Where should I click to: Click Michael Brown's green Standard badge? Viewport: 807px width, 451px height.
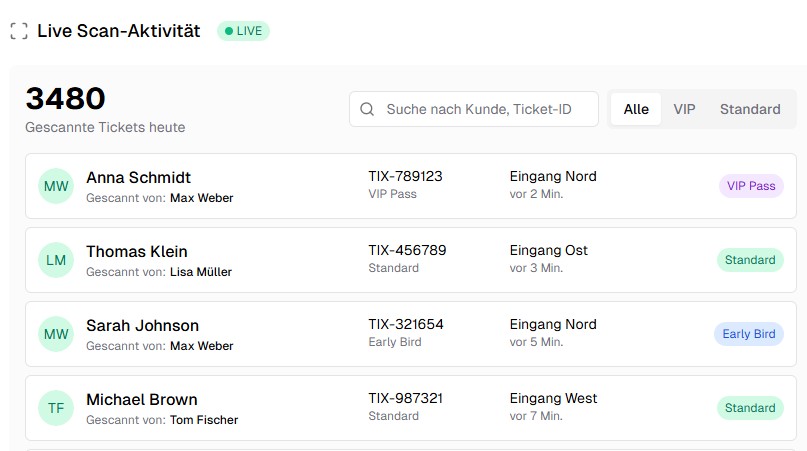(x=750, y=408)
